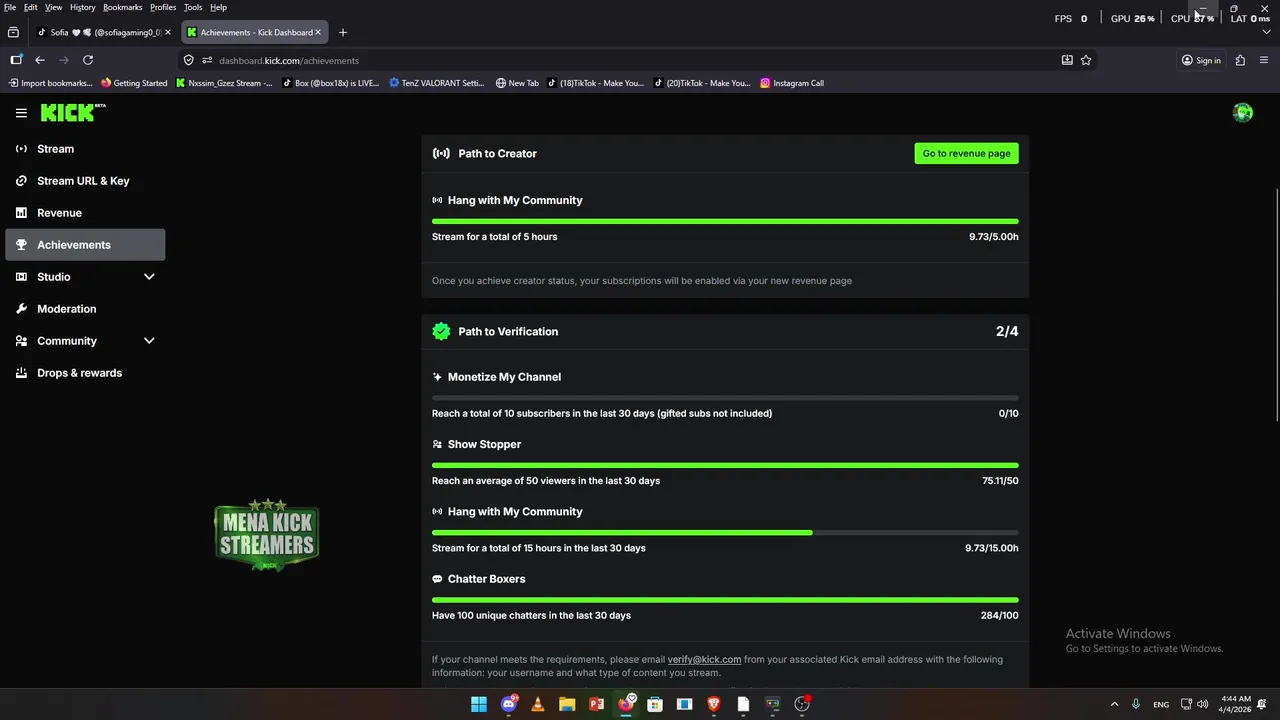Bookmark this page with the star
Screen dimensions: 1280x720
pyautogui.click(x=1086, y=60)
